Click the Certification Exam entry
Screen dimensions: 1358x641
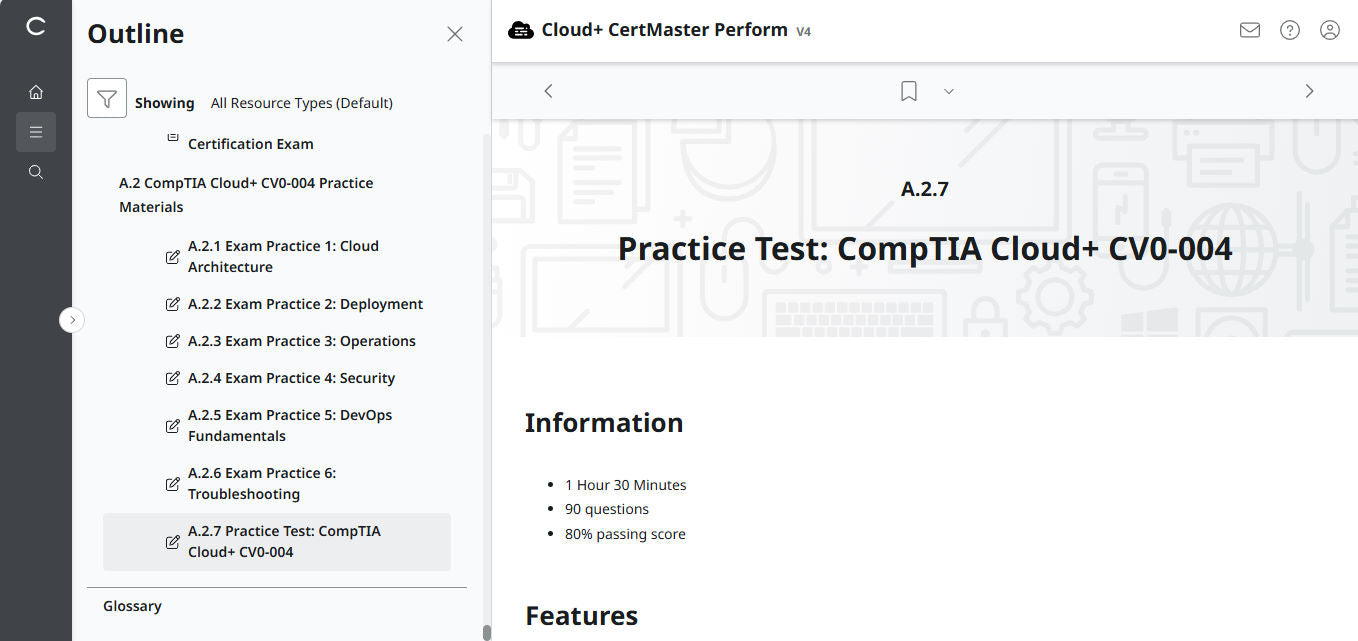[x=249, y=143]
